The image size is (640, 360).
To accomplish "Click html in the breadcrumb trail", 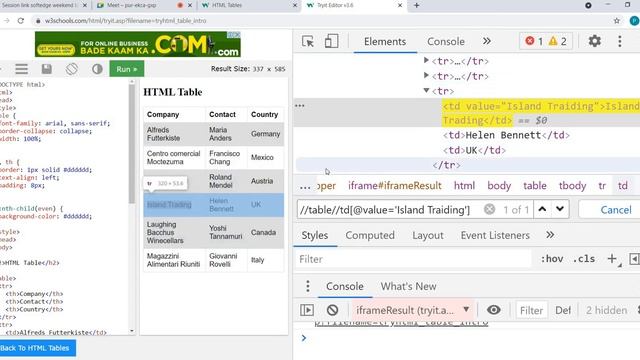I will tap(464, 186).
